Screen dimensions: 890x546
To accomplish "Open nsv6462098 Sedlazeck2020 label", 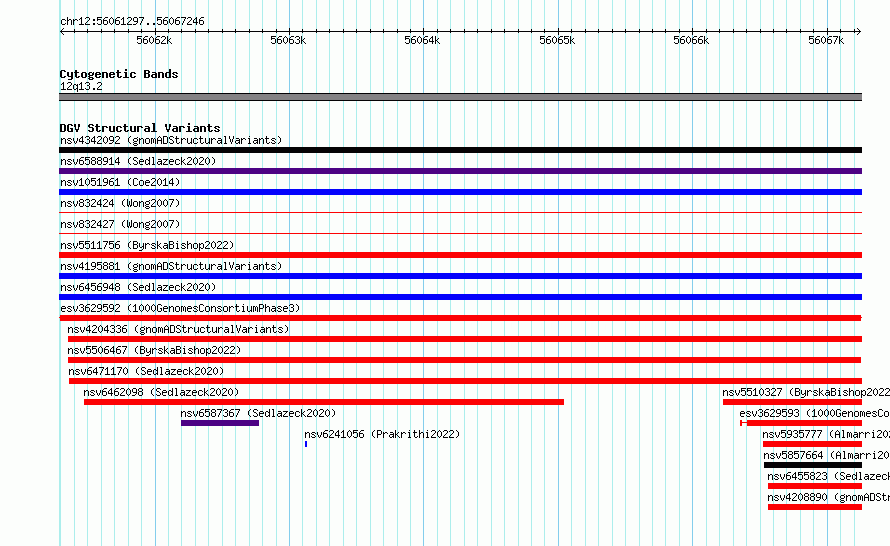I will coord(161,392).
